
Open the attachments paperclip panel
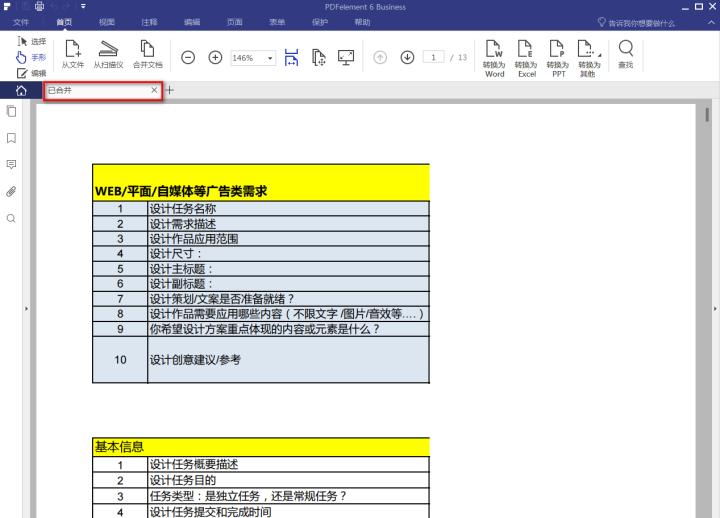(11, 191)
